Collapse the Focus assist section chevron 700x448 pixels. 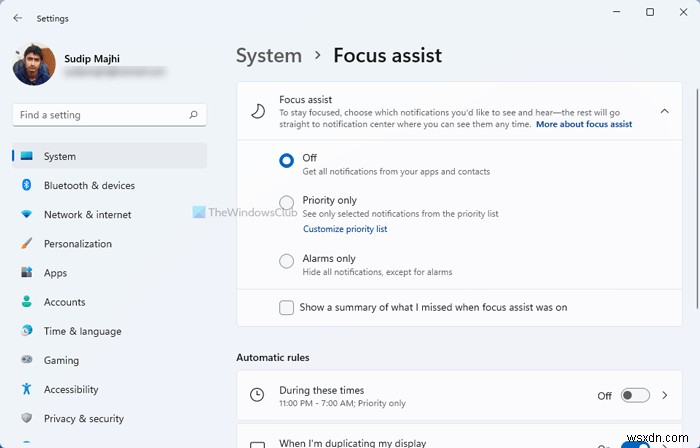pyautogui.click(x=664, y=111)
